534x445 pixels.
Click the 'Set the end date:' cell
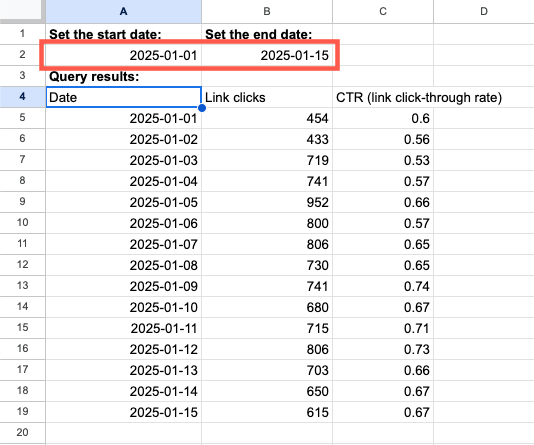tap(267, 34)
